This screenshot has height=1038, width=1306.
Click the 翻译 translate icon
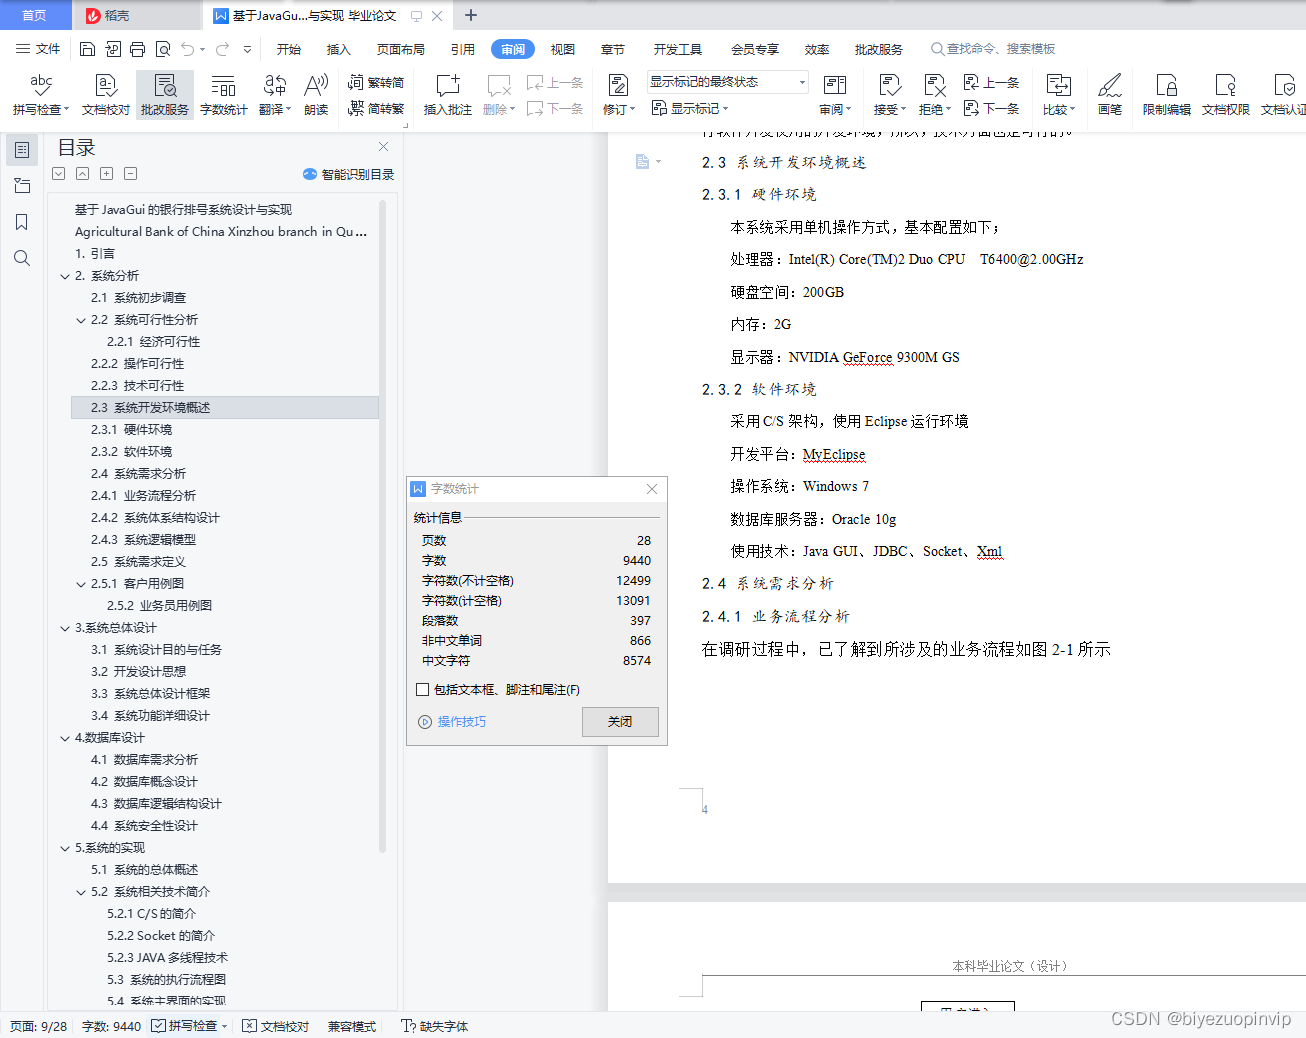pos(272,95)
